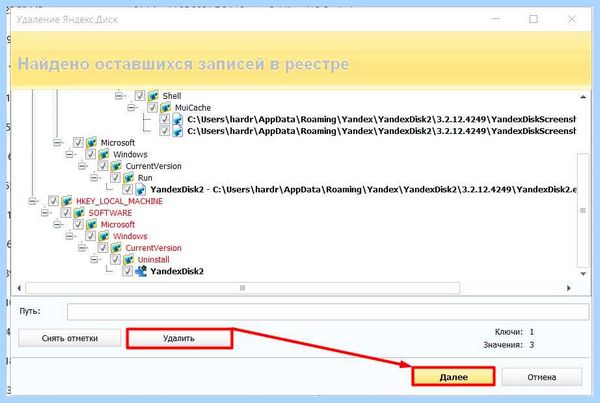Collapse the Run tree node
Image resolution: width=600 pixels, height=403 pixels.
(94, 178)
